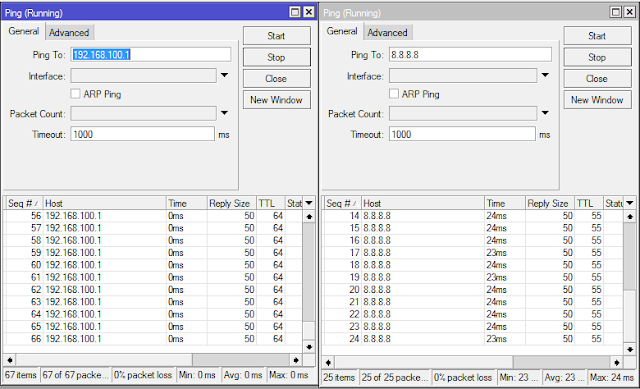Image resolution: width=640 pixels, height=389 pixels.
Task: Sort left table by Reply Size header
Action: point(231,203)
